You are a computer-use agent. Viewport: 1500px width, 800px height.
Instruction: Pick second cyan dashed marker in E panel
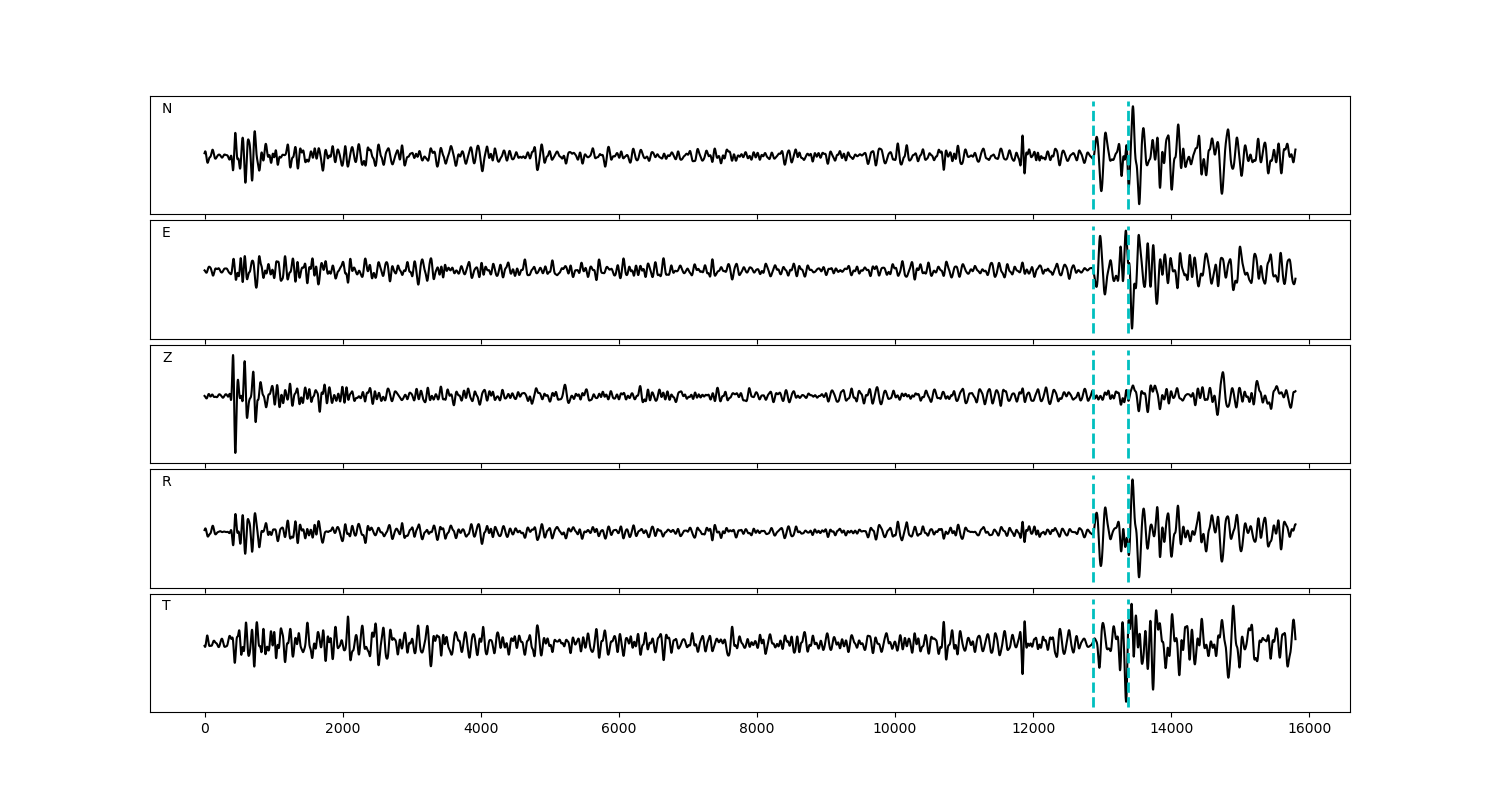(1128, 300)
